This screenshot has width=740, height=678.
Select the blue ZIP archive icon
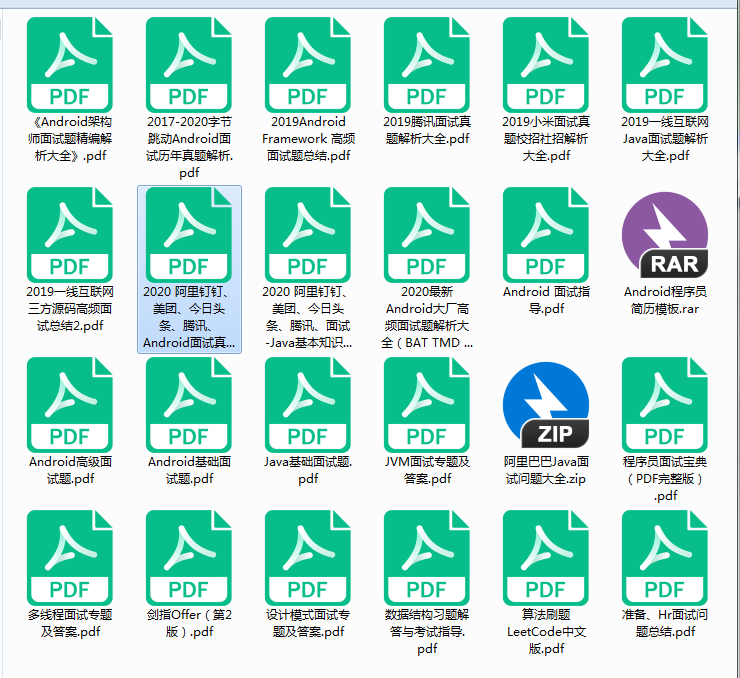(546, 404)
